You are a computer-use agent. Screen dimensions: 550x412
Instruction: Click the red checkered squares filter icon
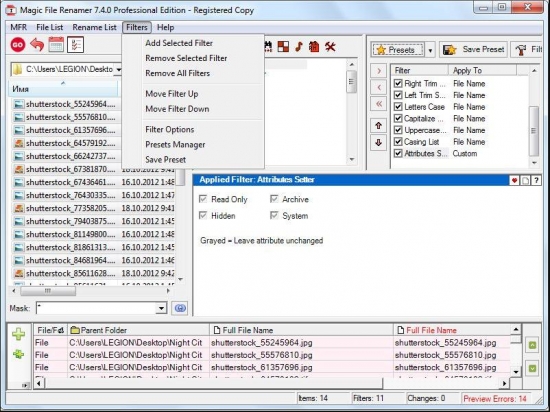(x=283, y=47)
